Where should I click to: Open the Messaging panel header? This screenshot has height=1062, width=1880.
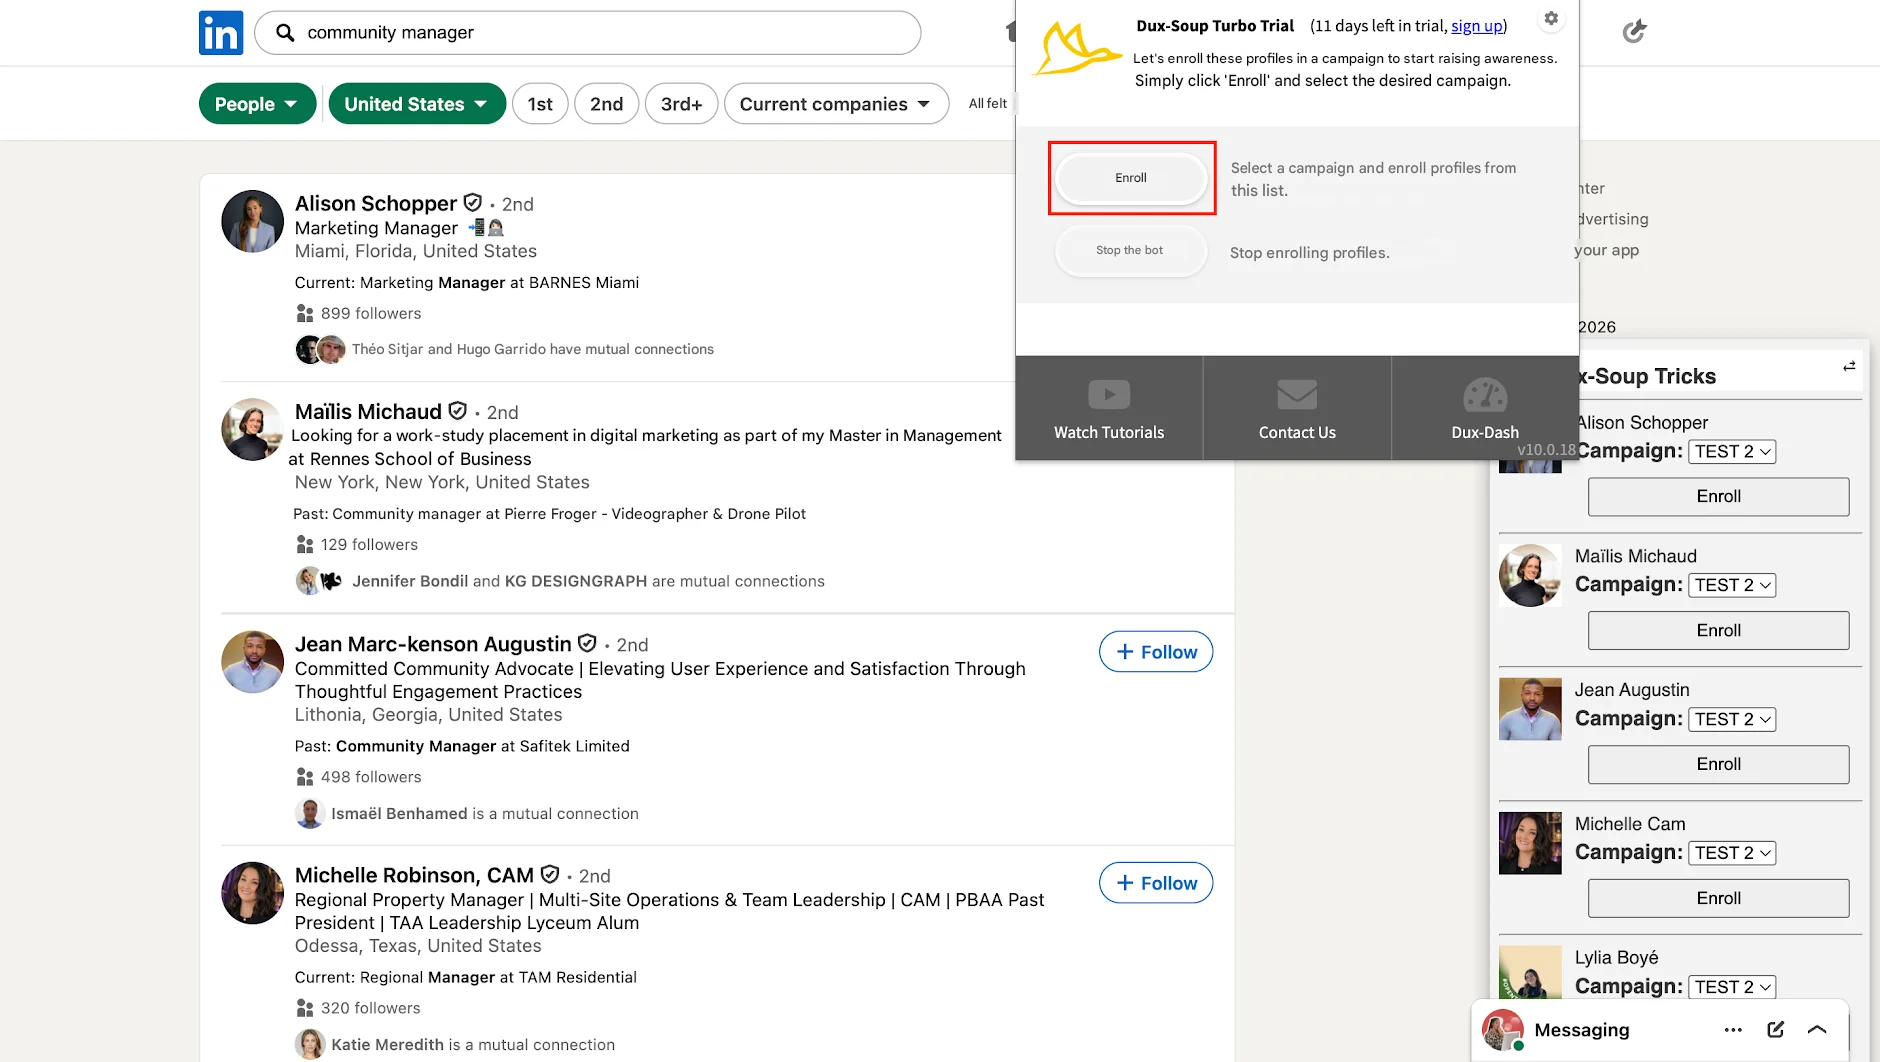[x=1659, y=1030]
